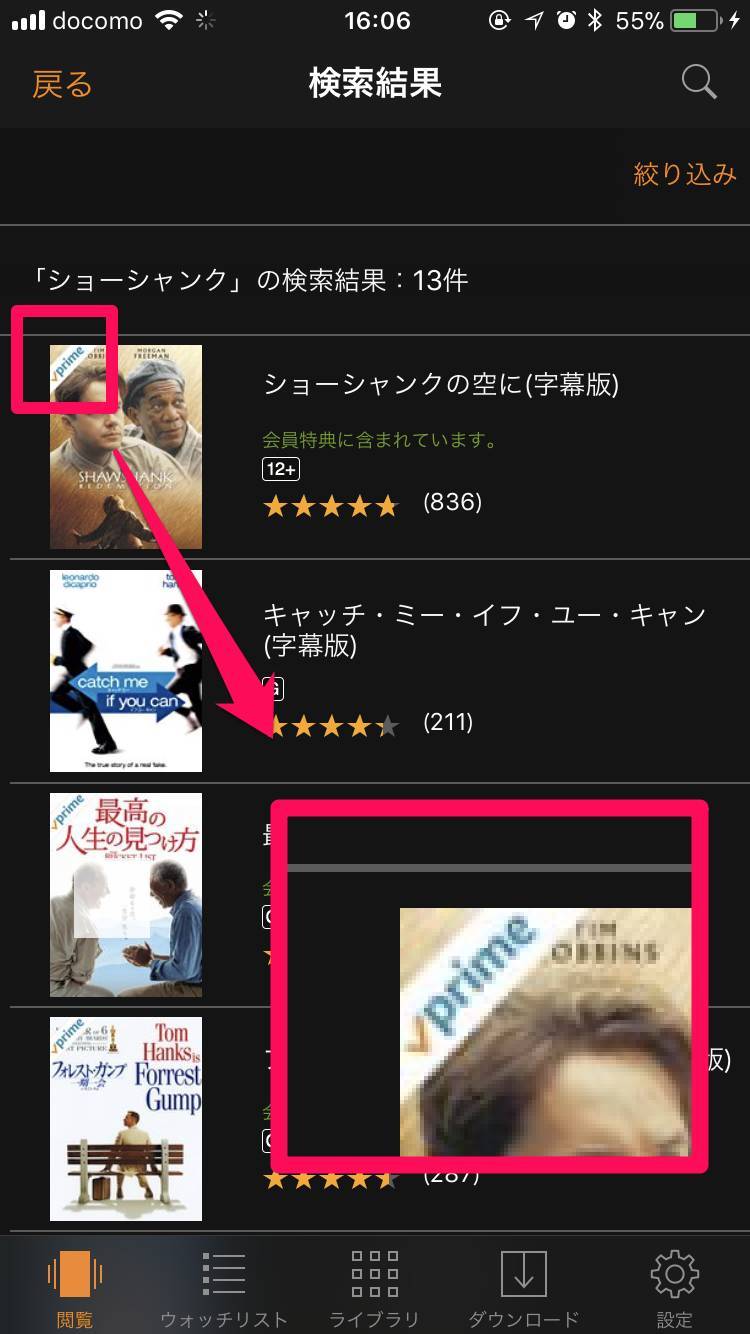The width and height of the screenshot is (750, 1334).
Task: Select ショーシャンクの空に(字幕版) title
Action: tap(441, 384)
